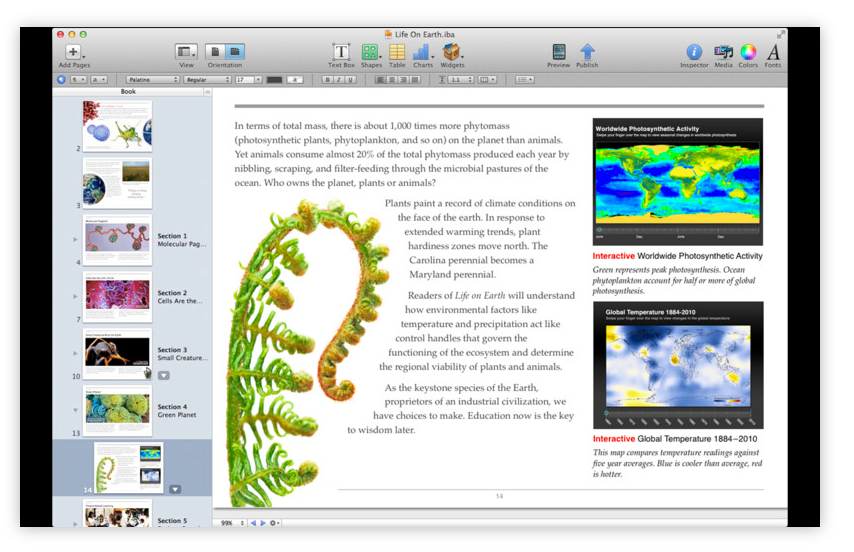Go to next page arrow
Viewport: 854px width, 552px height.
pyautogui.click(x=263, y=523)
